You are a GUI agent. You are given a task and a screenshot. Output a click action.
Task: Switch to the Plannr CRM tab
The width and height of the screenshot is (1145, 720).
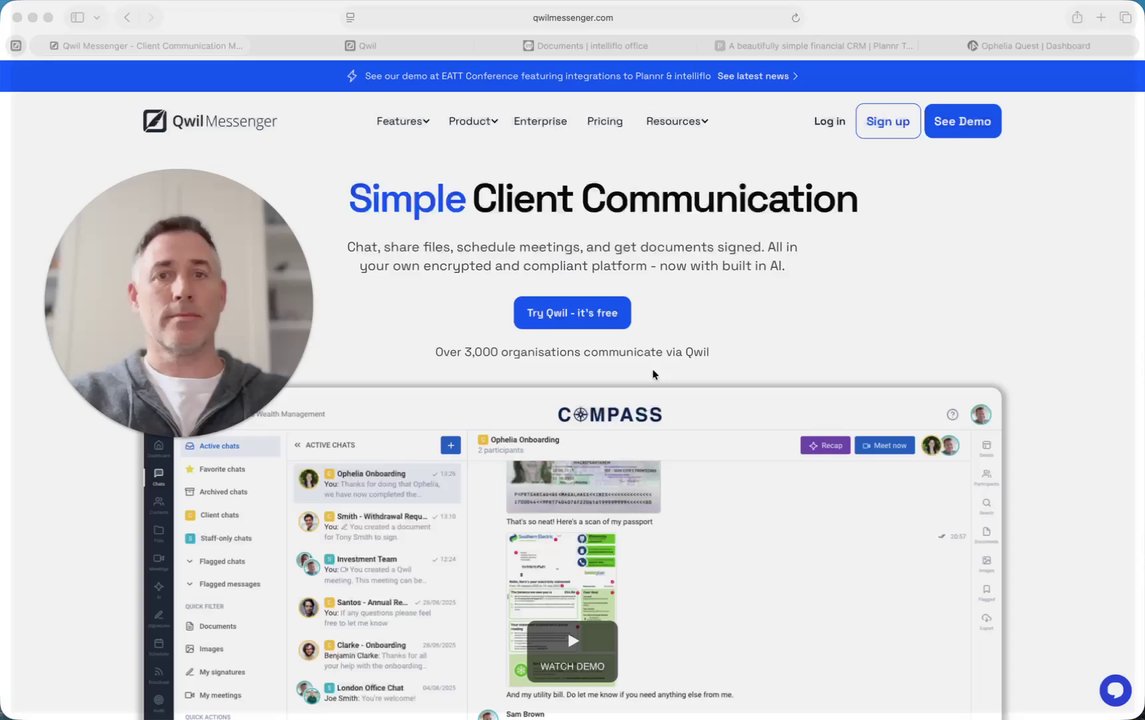(814, 45)
